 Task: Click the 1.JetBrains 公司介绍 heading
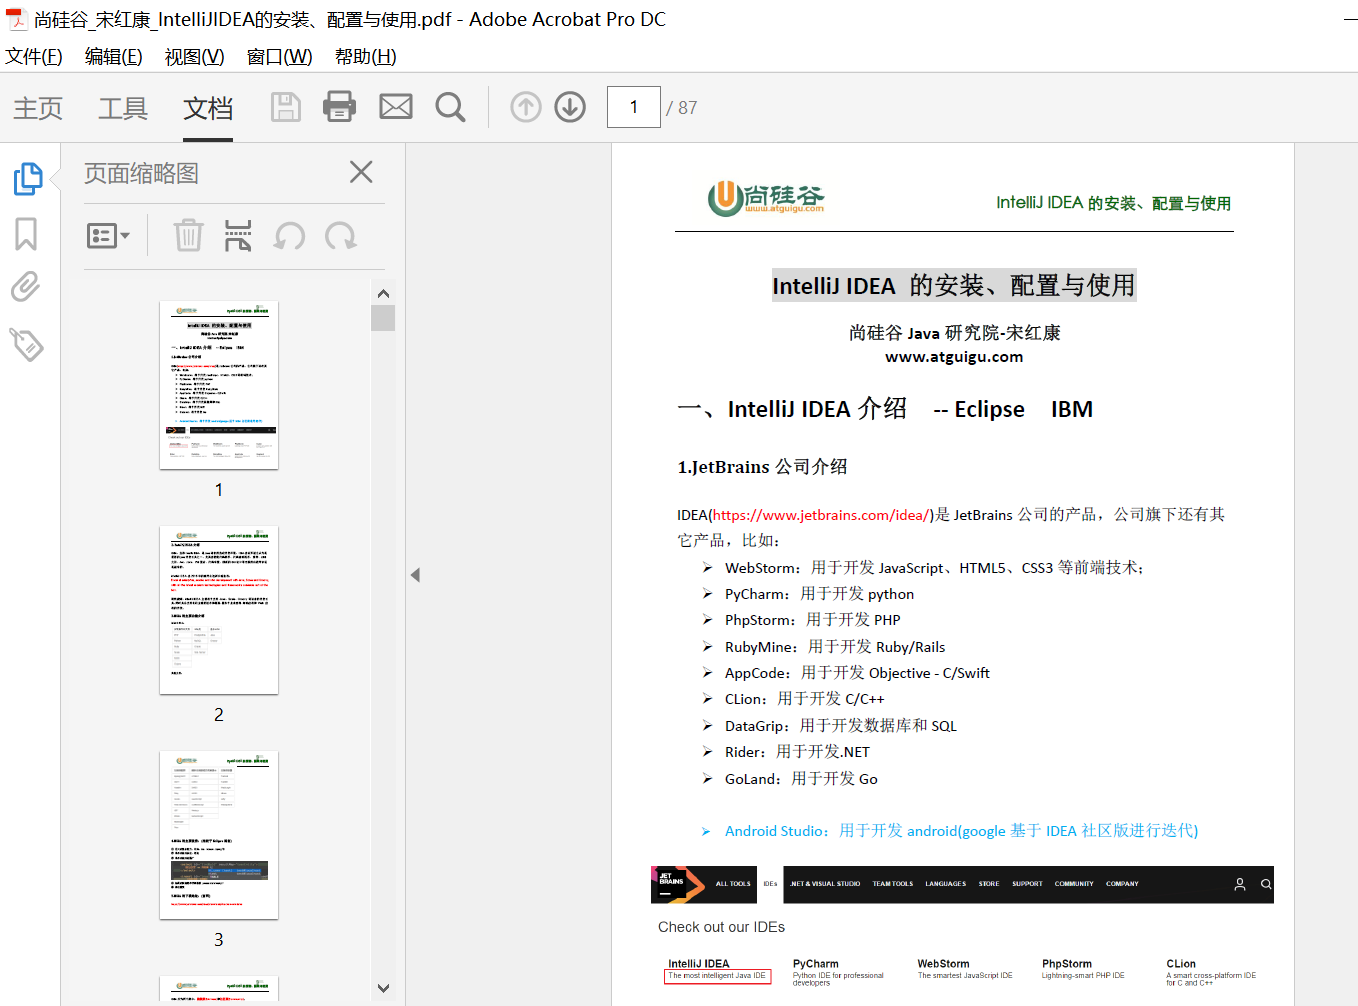[x=762, y=467]
